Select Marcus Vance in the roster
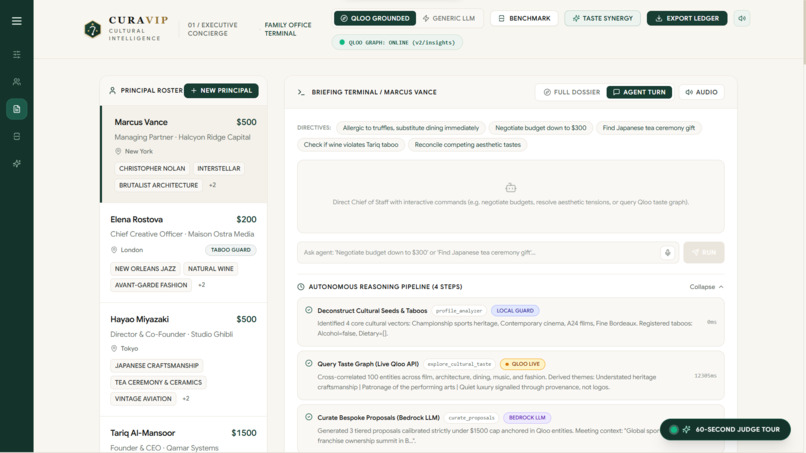806x453 pixels. (184, 154)
